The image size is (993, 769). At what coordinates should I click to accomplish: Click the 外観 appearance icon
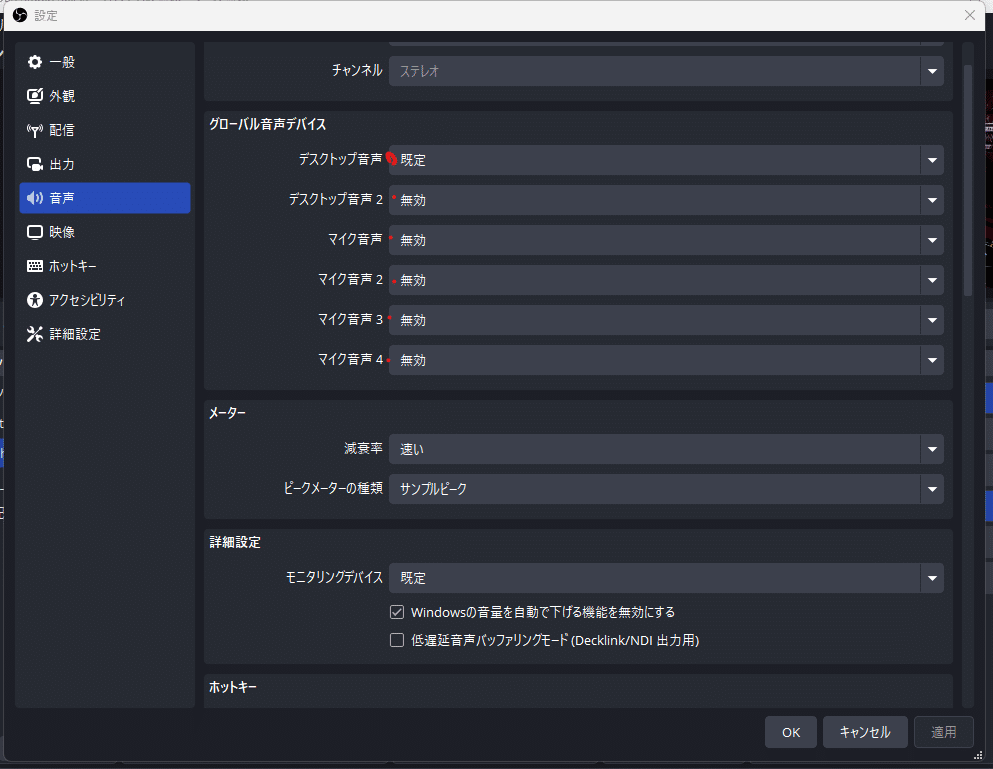coord(35,96)
